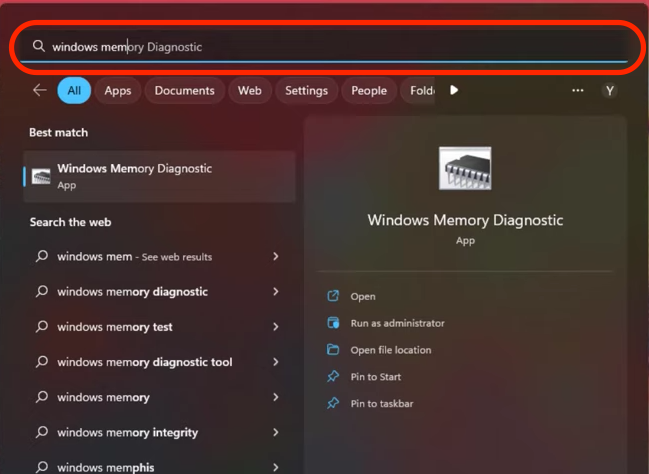Viewport: 649px width, 474px height.
Task: Click search icon beside 'windows memory diagnostic' suggestion
Action: point(42,291)
